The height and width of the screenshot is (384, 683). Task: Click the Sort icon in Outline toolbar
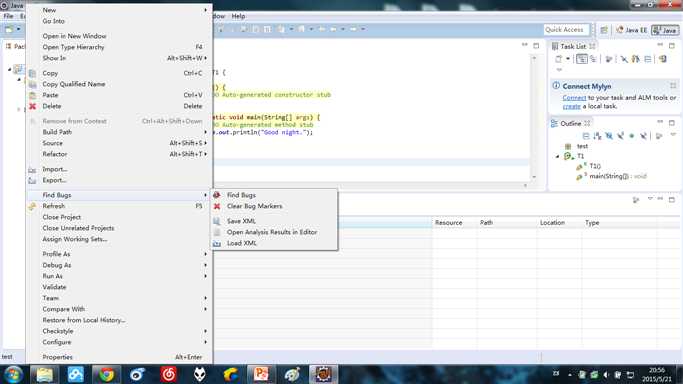pos(597,136)
